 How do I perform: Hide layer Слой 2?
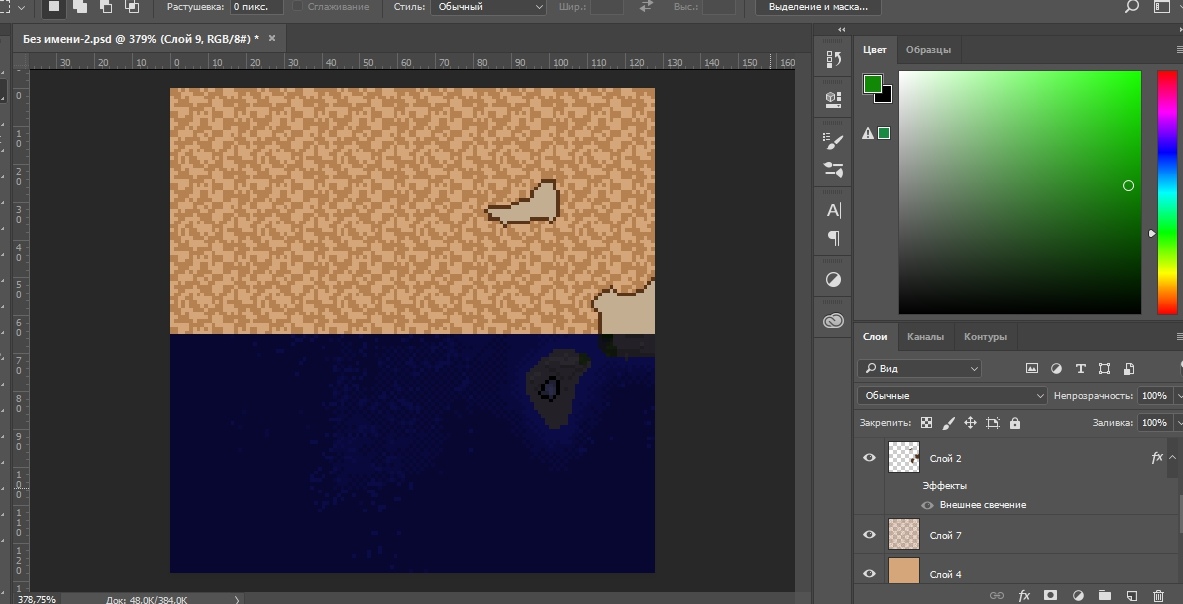(869, 458)
